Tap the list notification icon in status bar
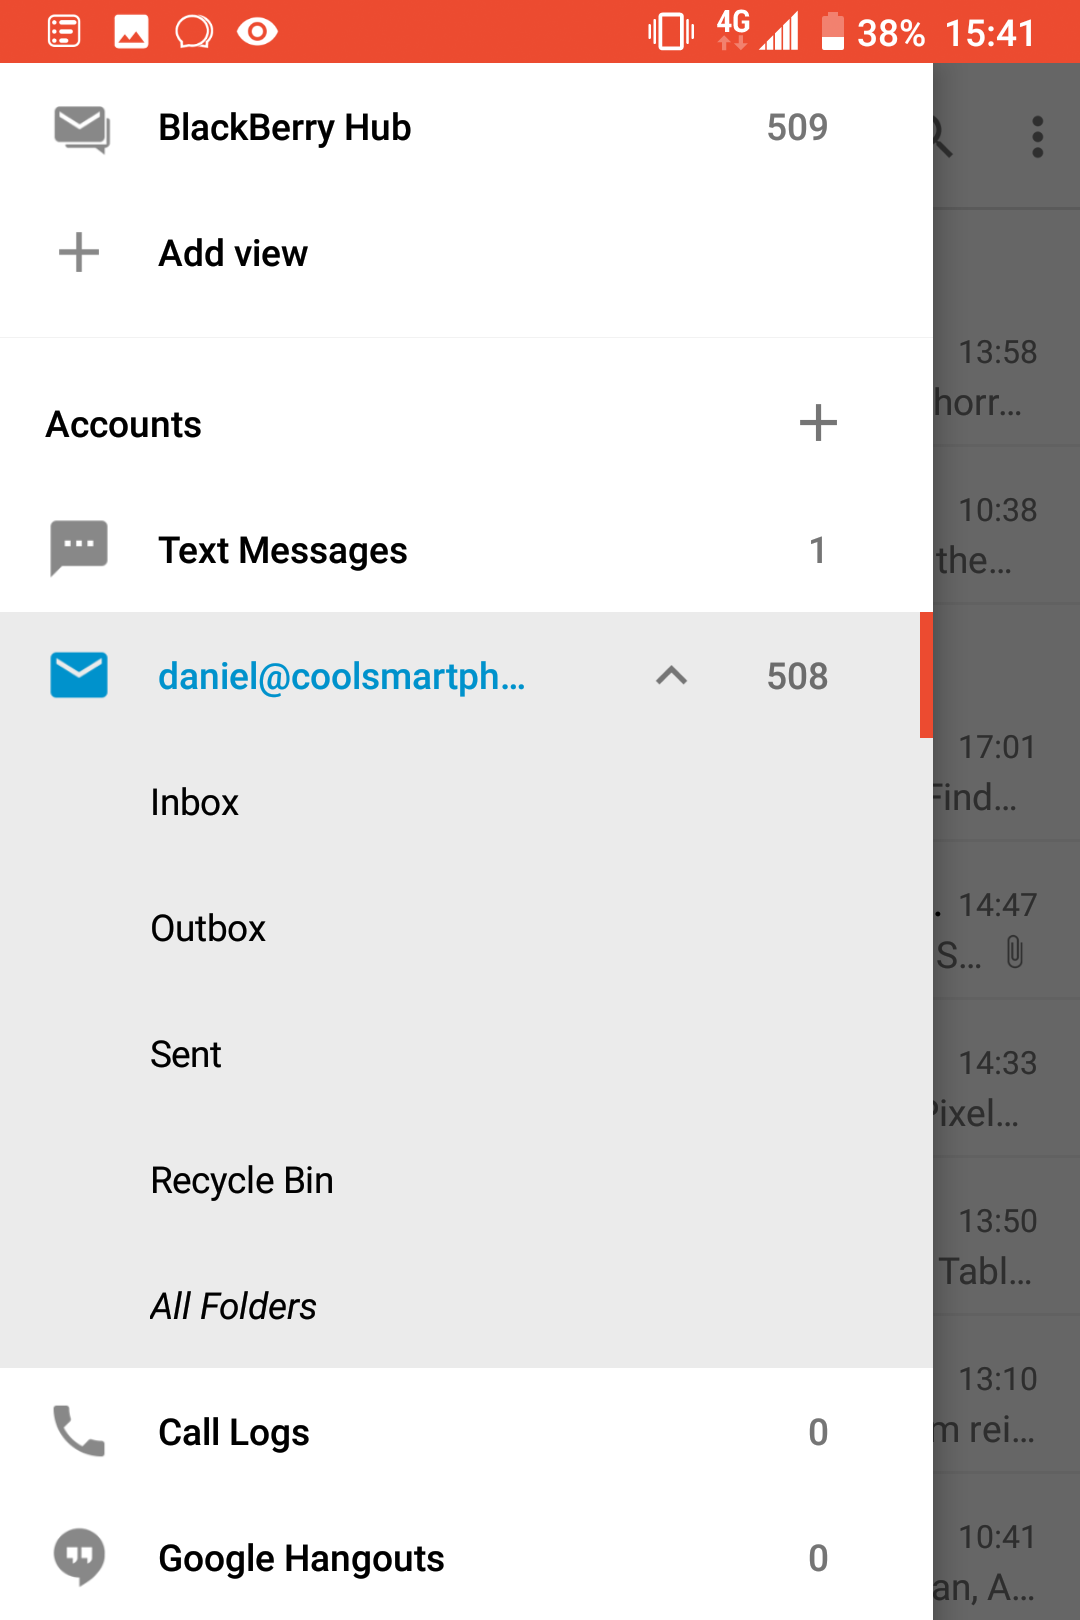The height and width of the screenshot is (1620, 1080). coord(64,32)
